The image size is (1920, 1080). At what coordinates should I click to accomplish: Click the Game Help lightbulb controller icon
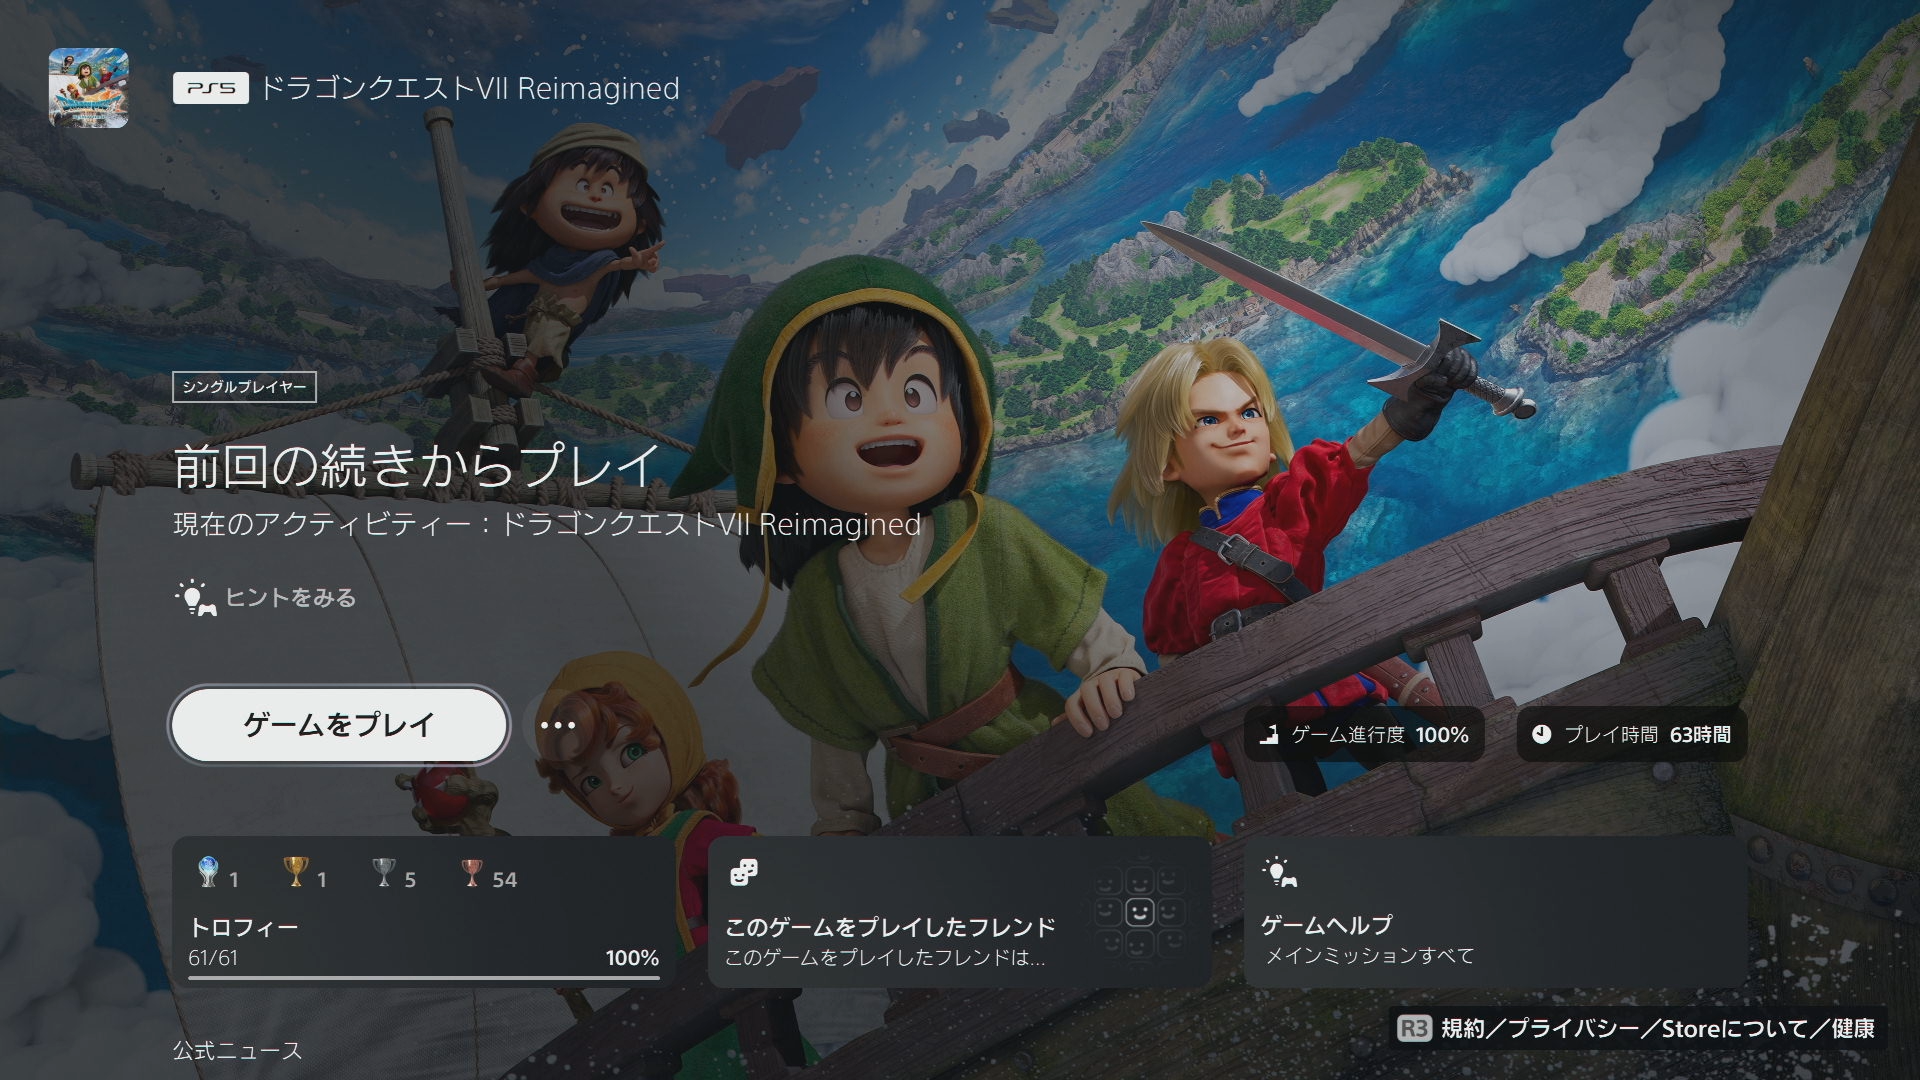point(1279,872)
